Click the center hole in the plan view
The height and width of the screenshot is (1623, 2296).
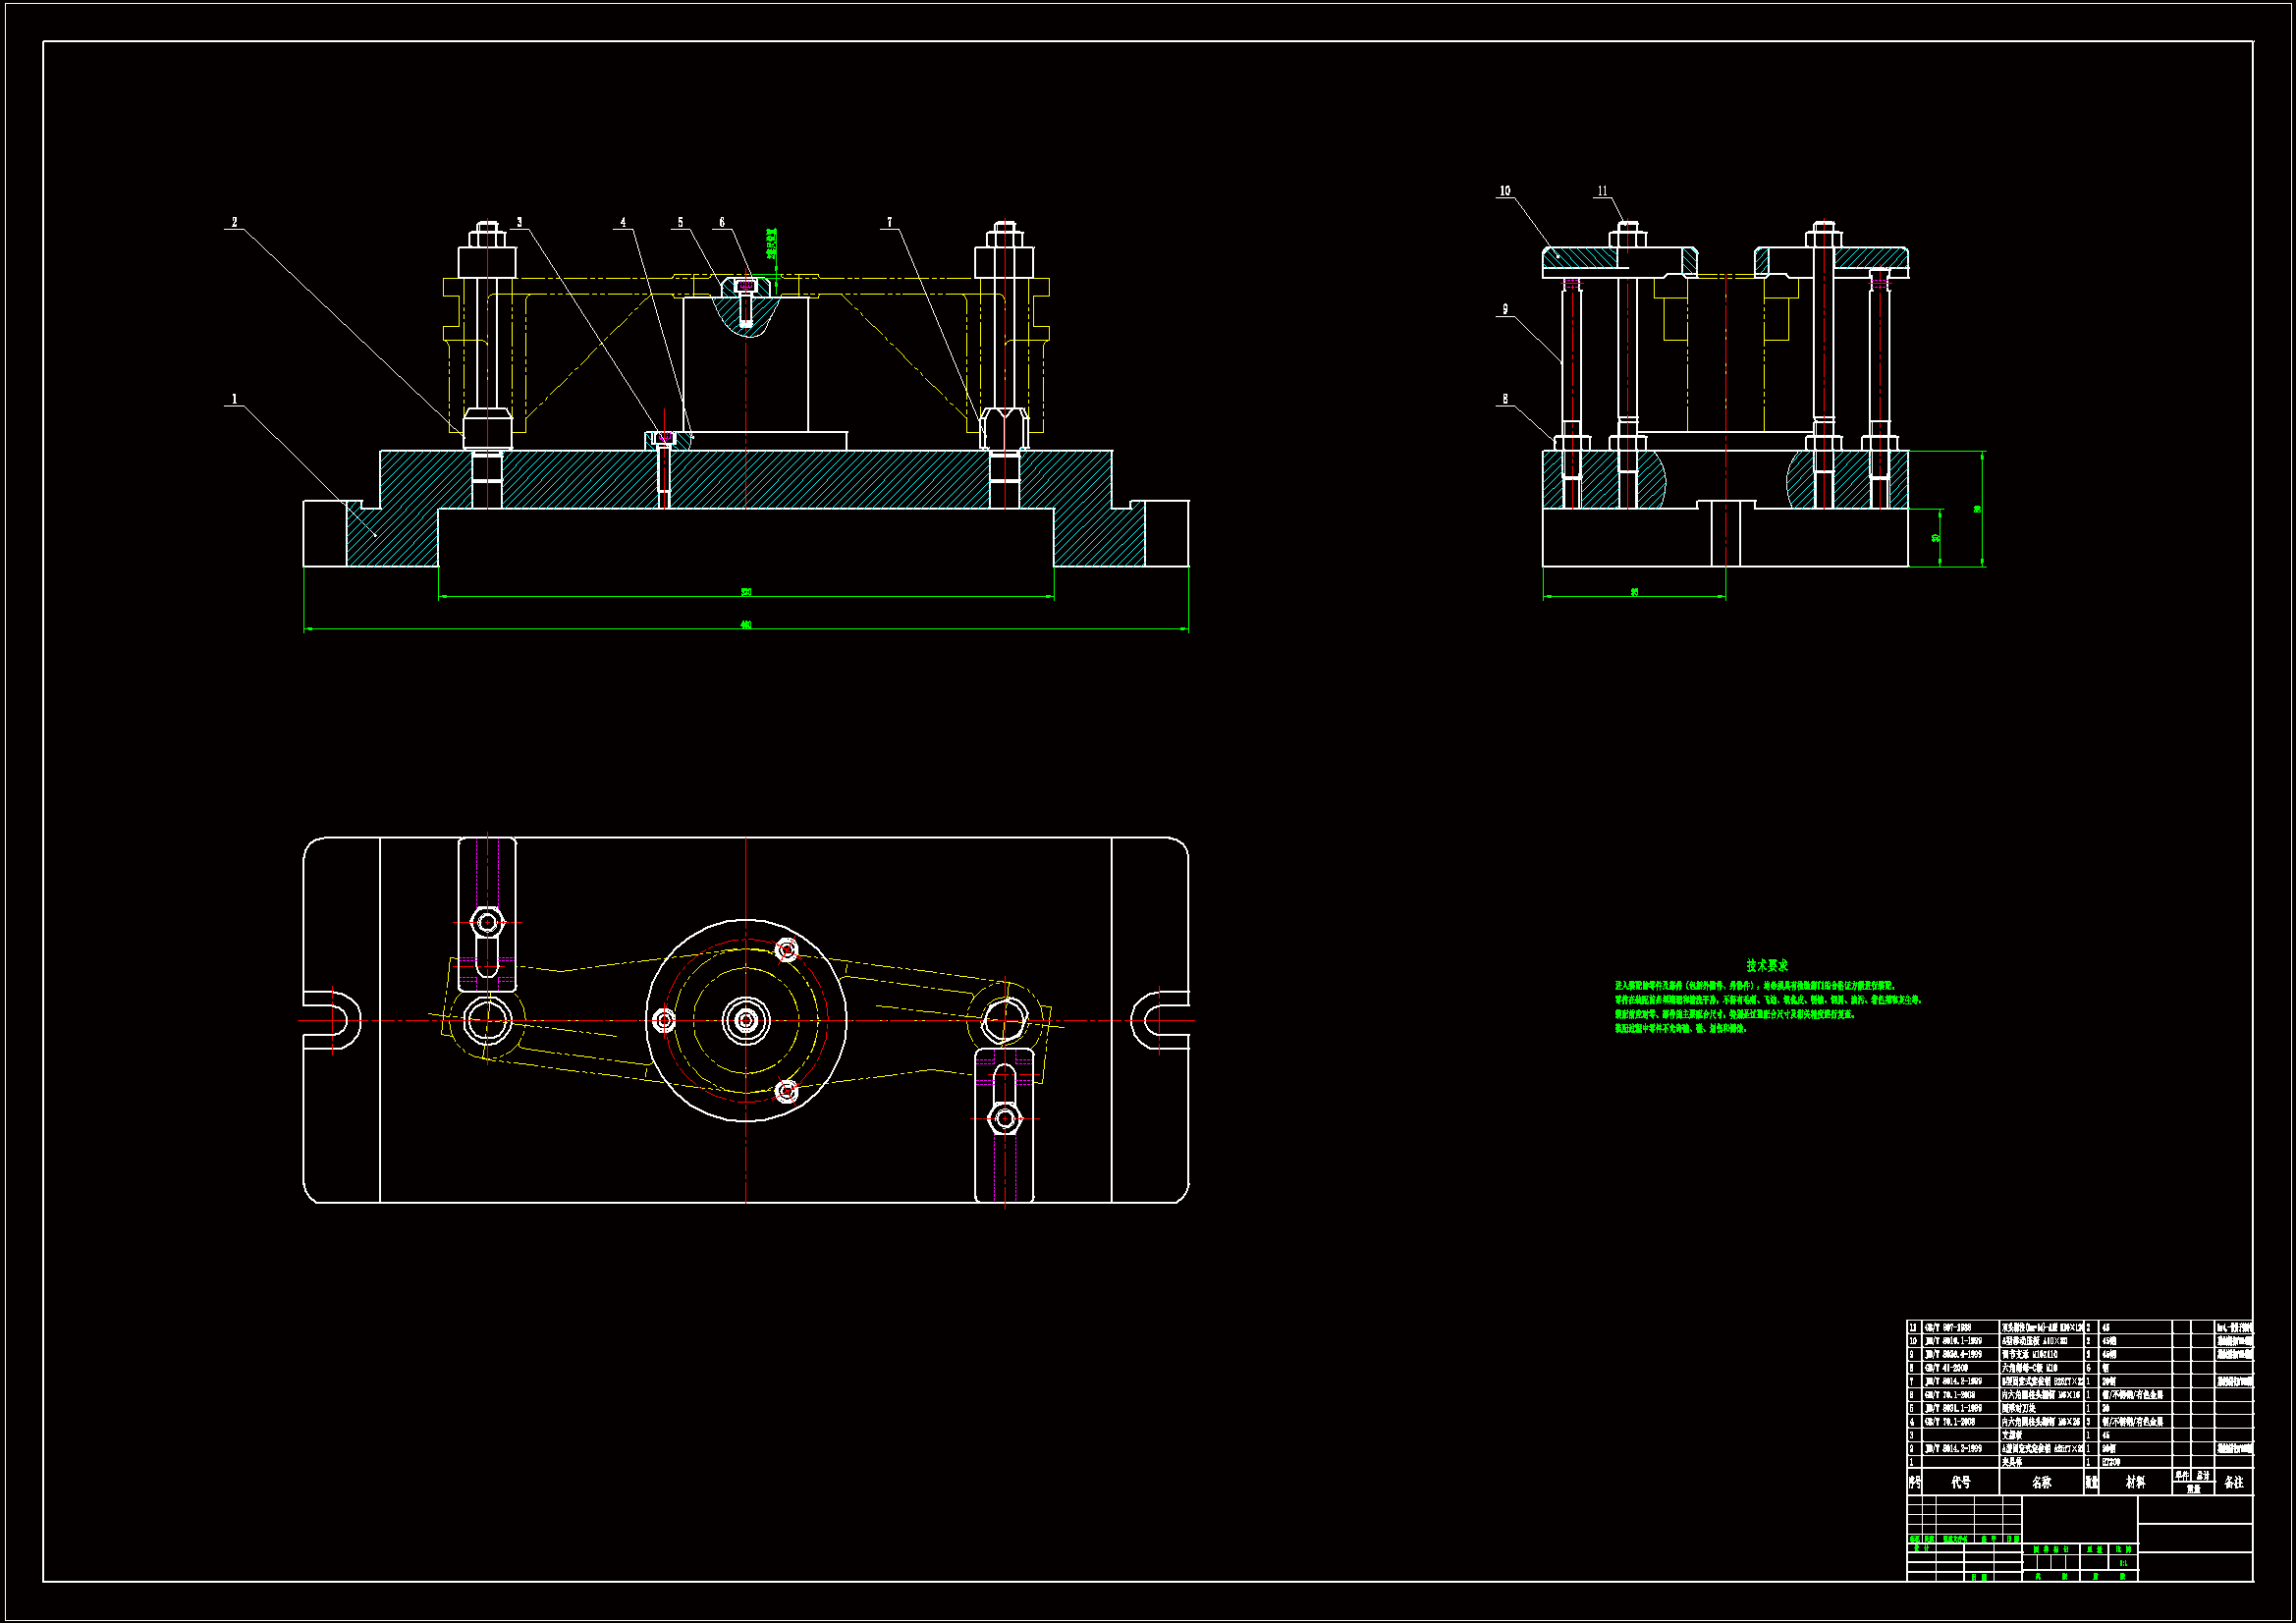tap(746, 1021)
